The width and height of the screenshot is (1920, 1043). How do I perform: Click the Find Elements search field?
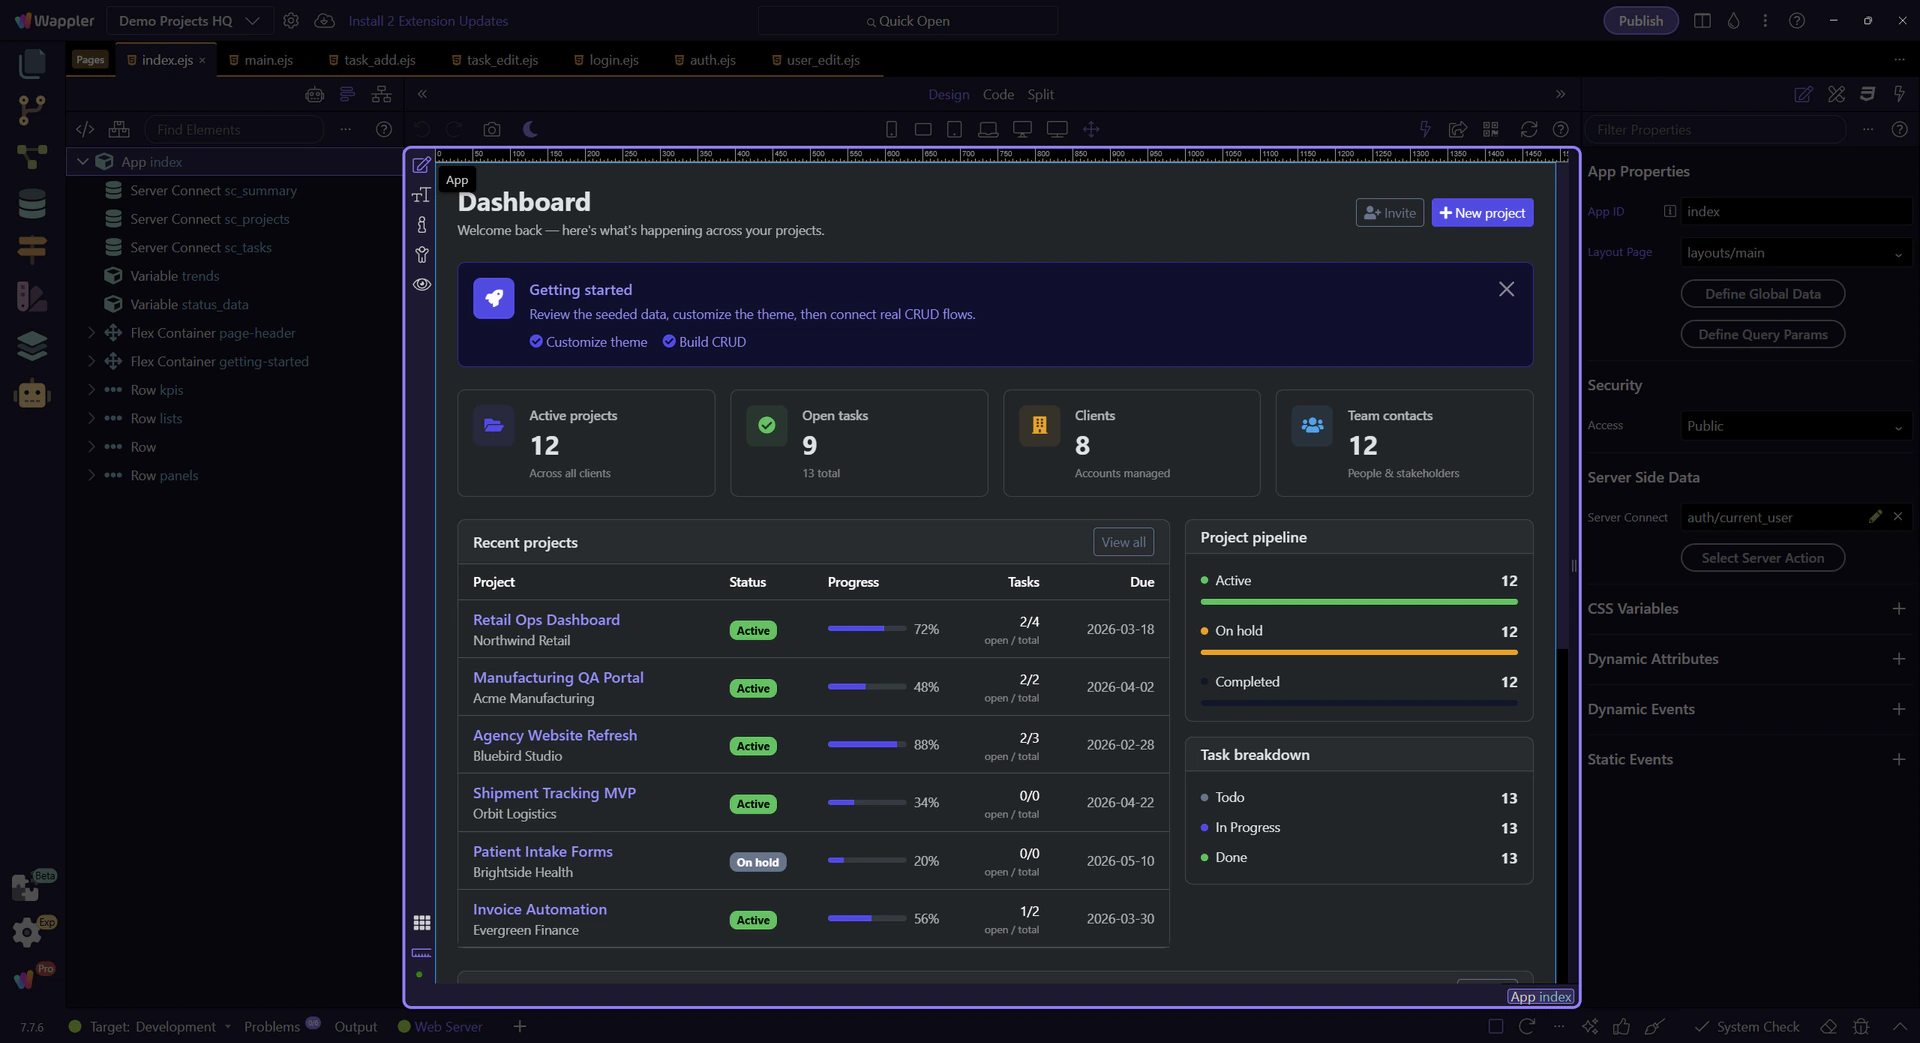tap(235, 130)
